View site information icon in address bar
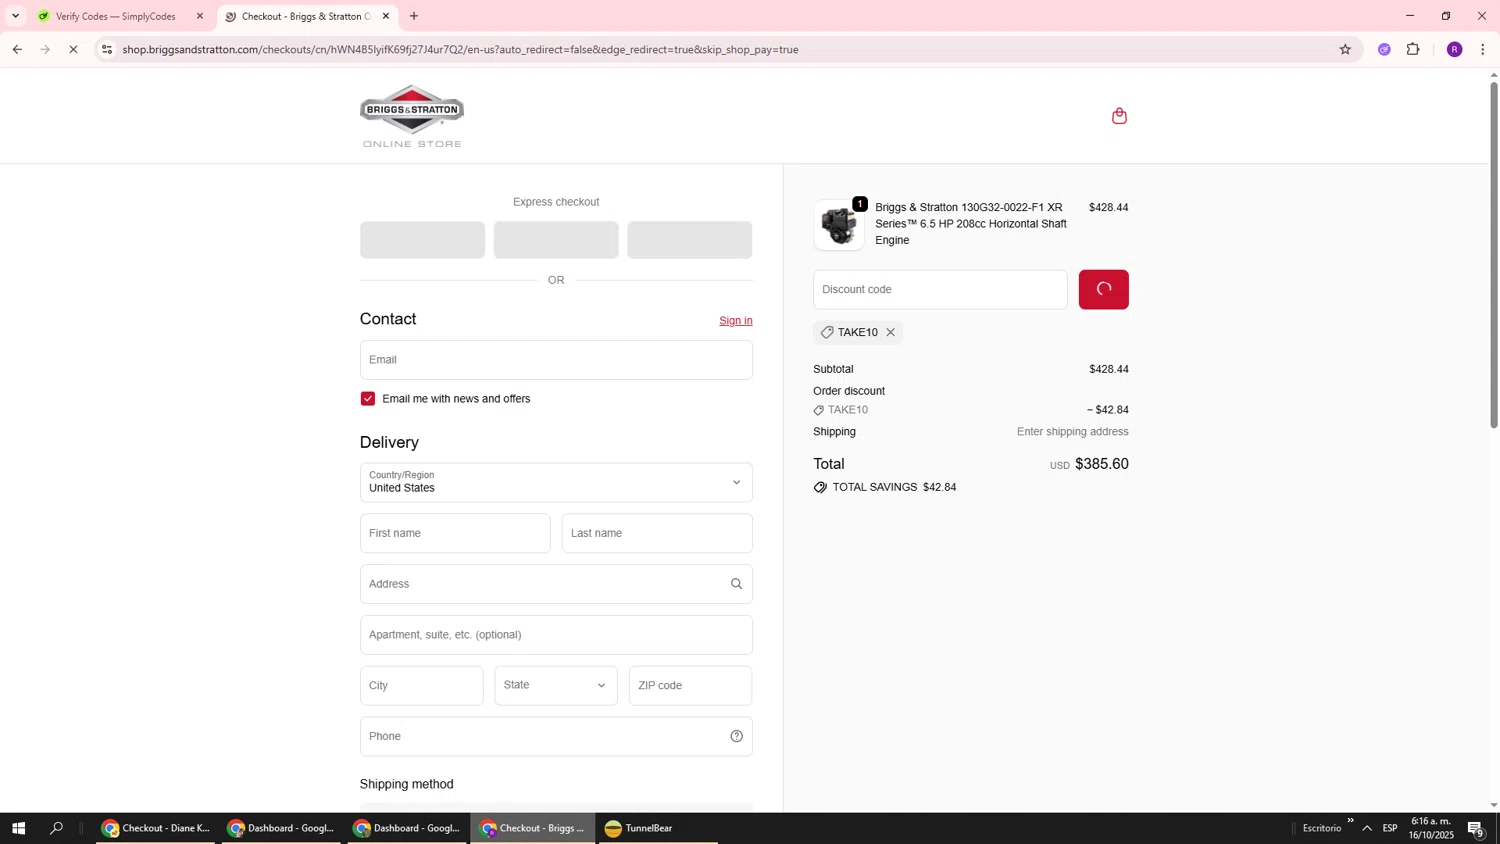This screenshot has width=1500, height=844. (107, 49)
